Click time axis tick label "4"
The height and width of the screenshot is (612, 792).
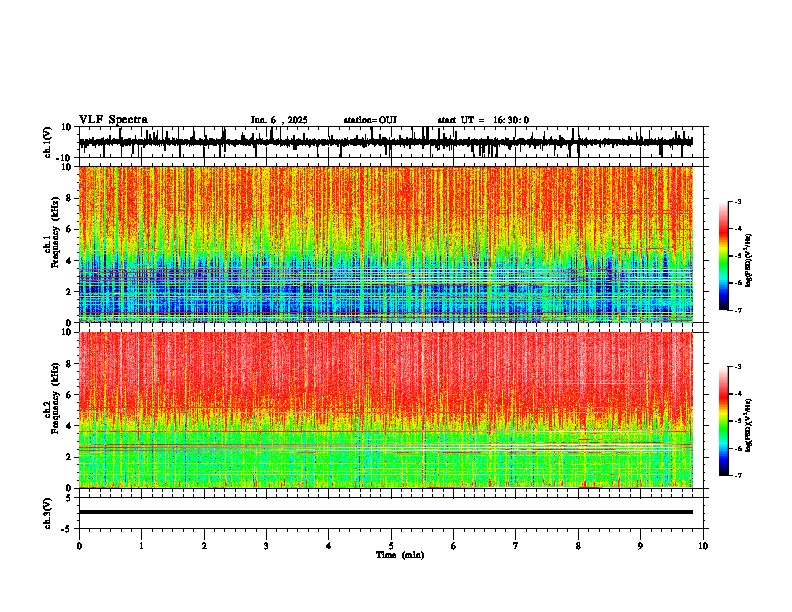pyautogui.click(x=329, y=546)
